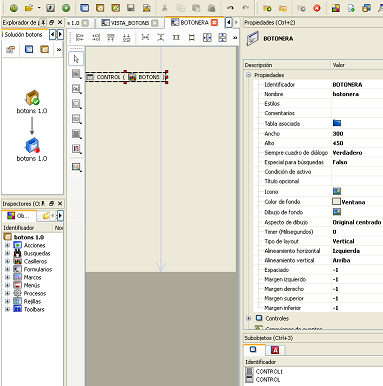Select the pointer arrow tool in palette
Viewport: 383px width, 386px height.
tap(76, 59)
